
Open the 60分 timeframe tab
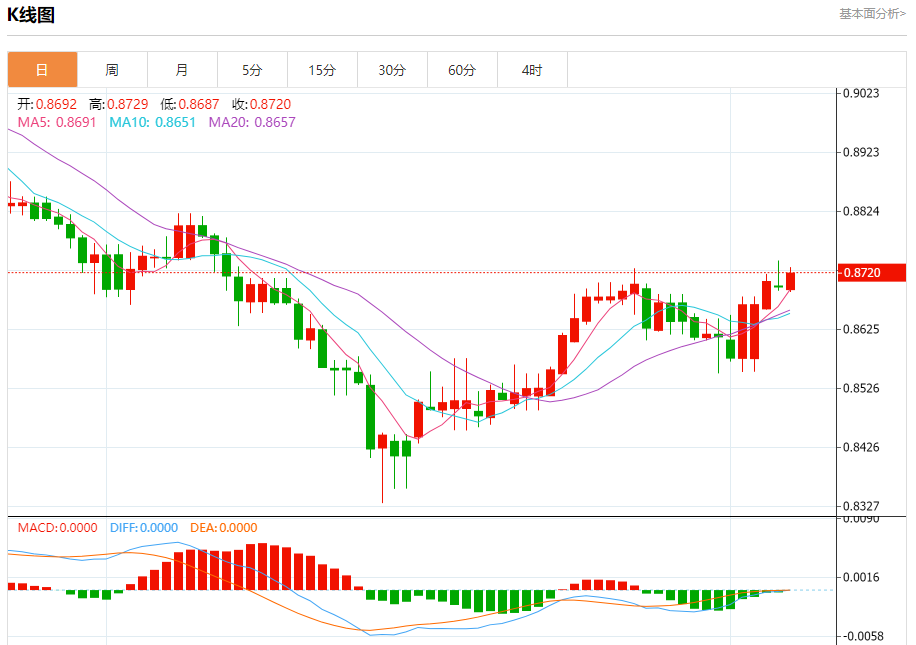[463, 70]
